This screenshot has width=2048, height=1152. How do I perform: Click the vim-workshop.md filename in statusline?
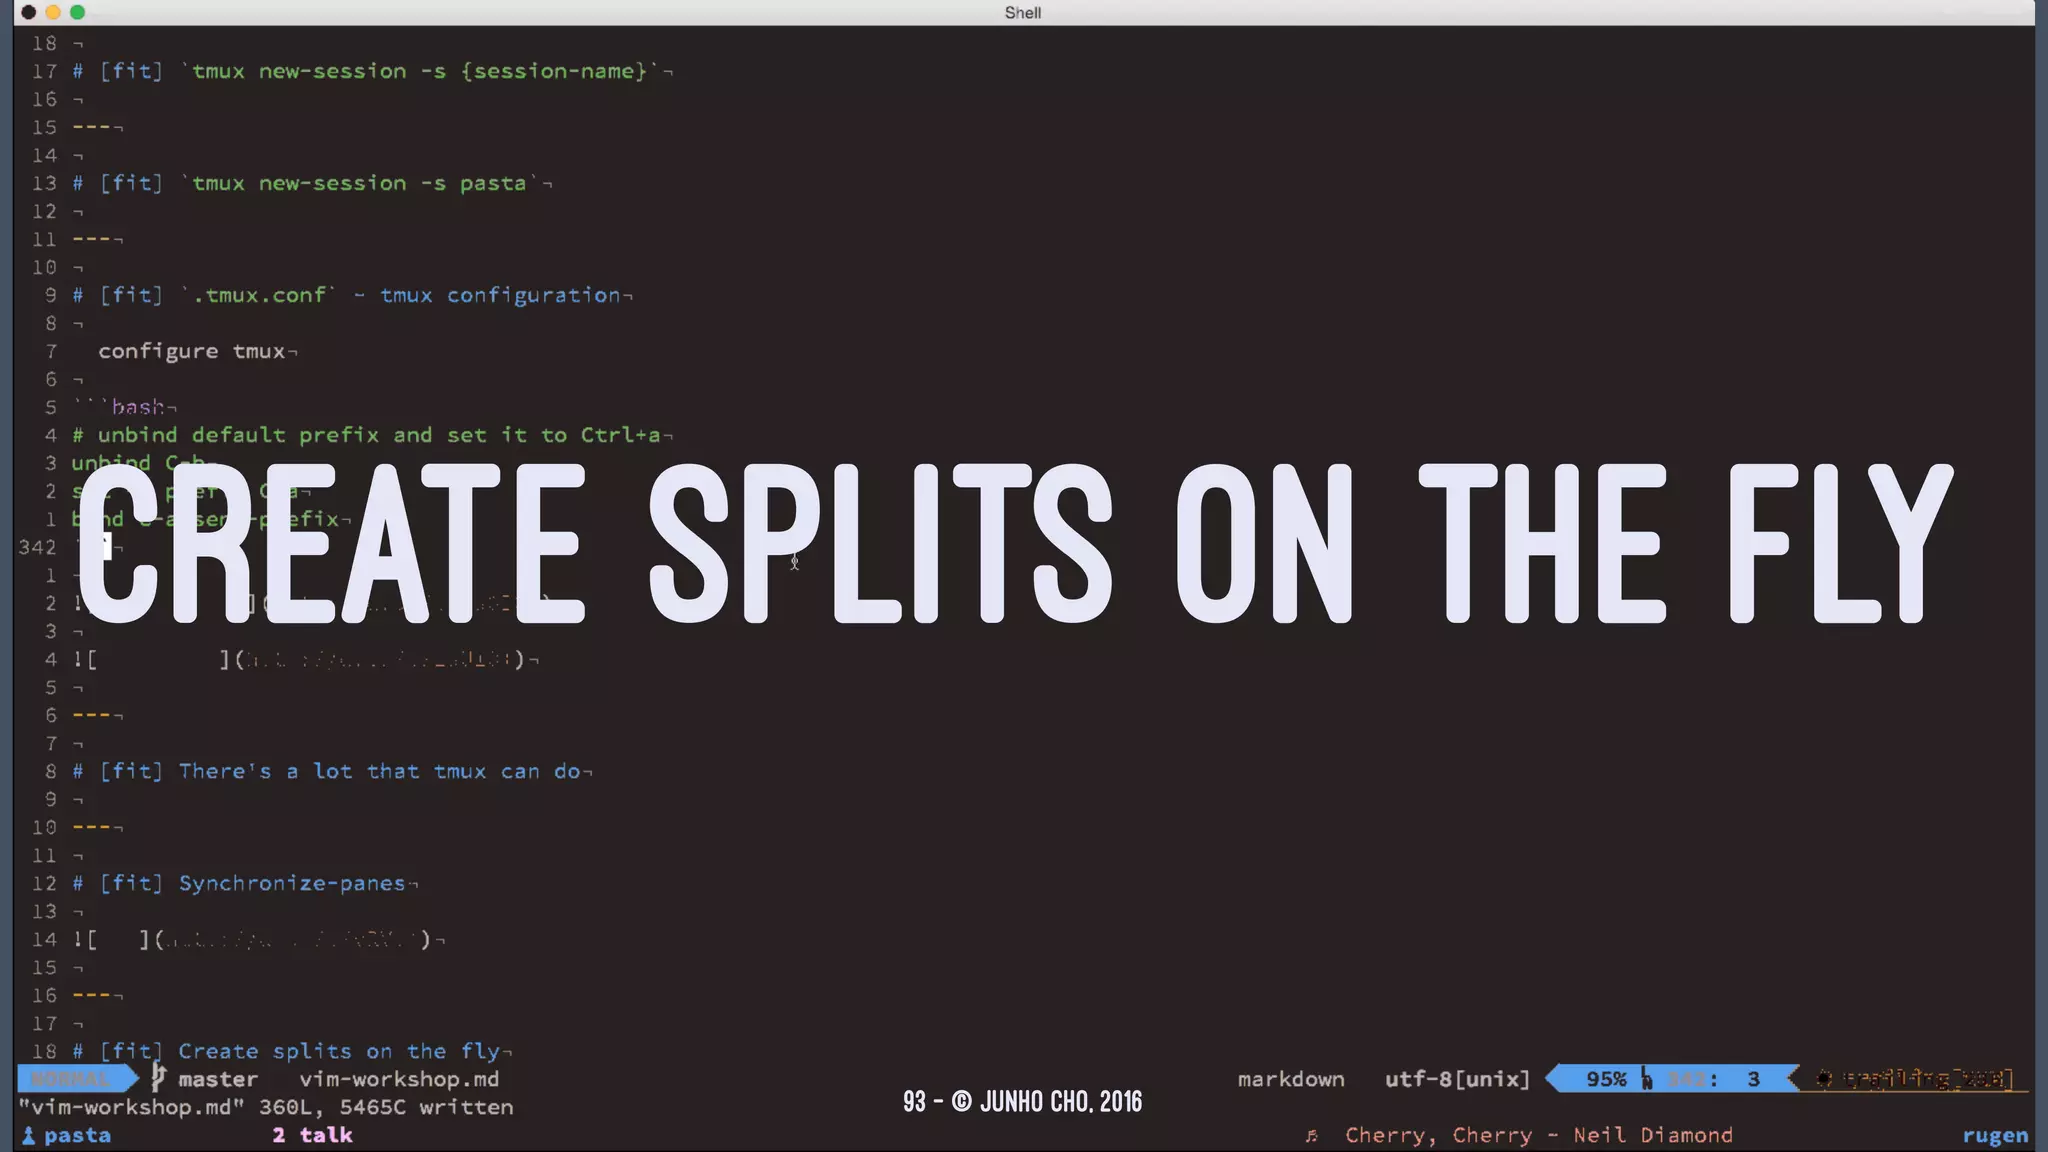pyautogui.click(x=399, y=1079)
